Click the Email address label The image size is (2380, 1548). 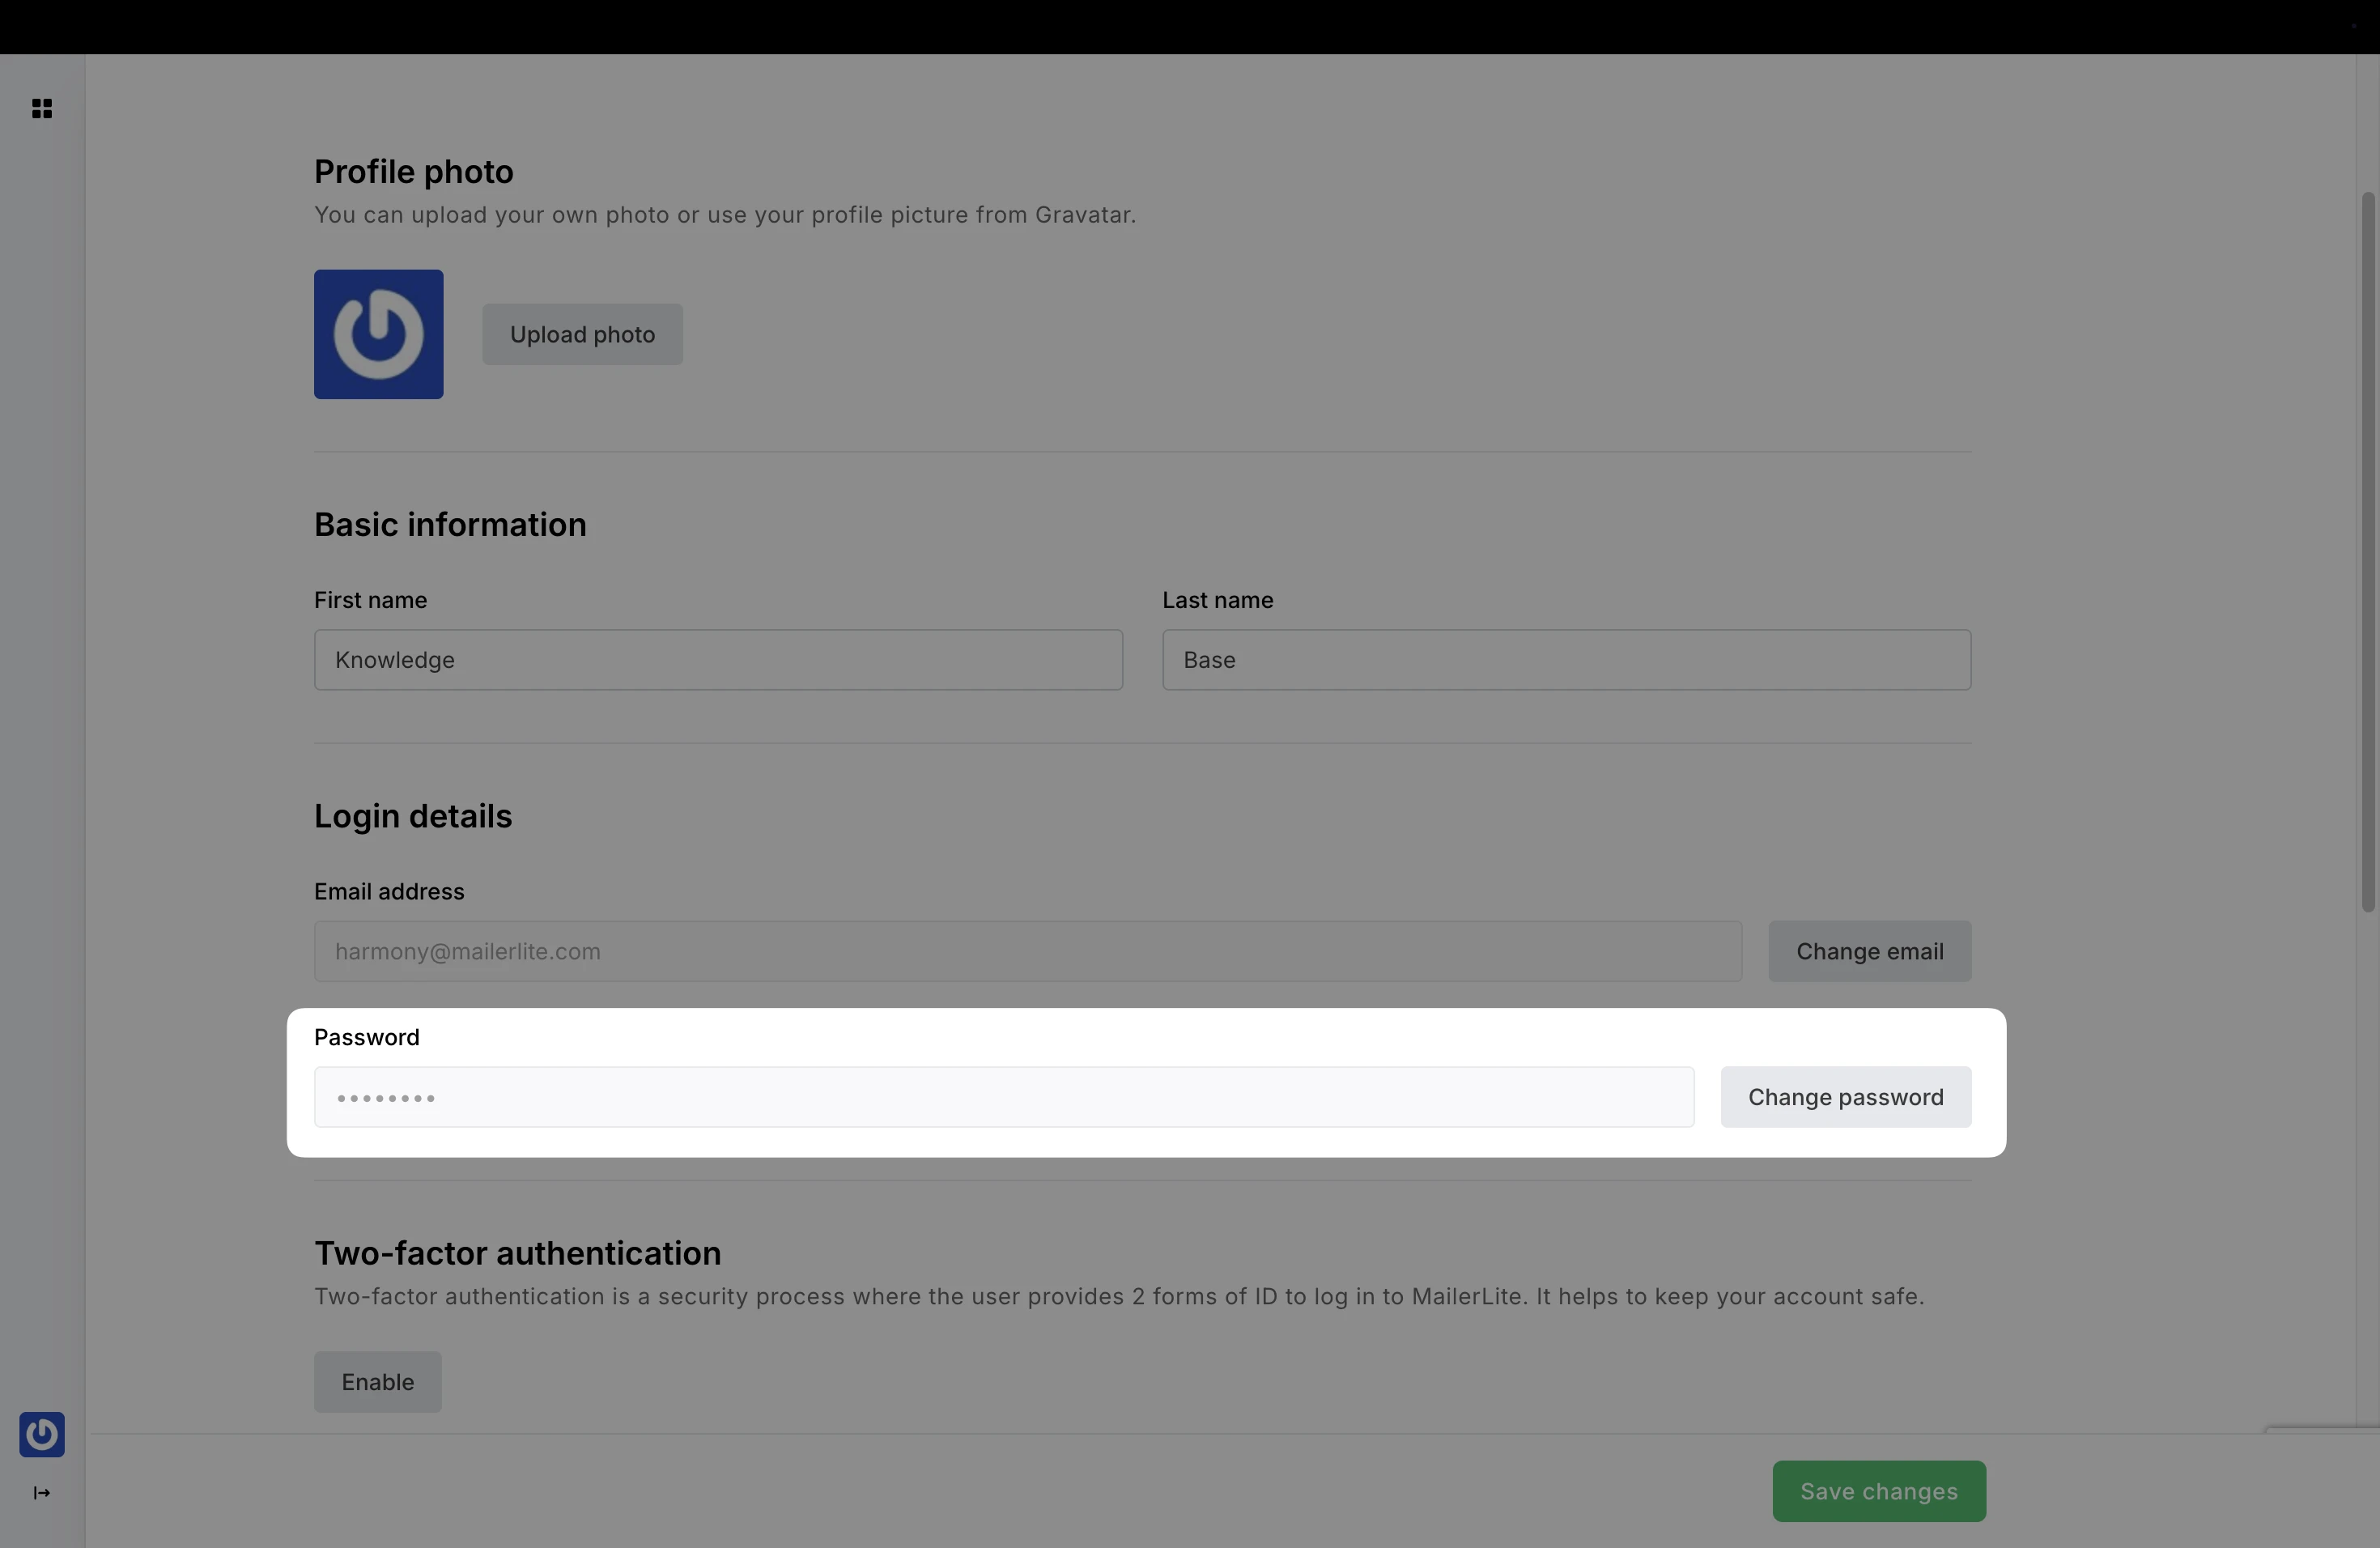tap(389, 891)
